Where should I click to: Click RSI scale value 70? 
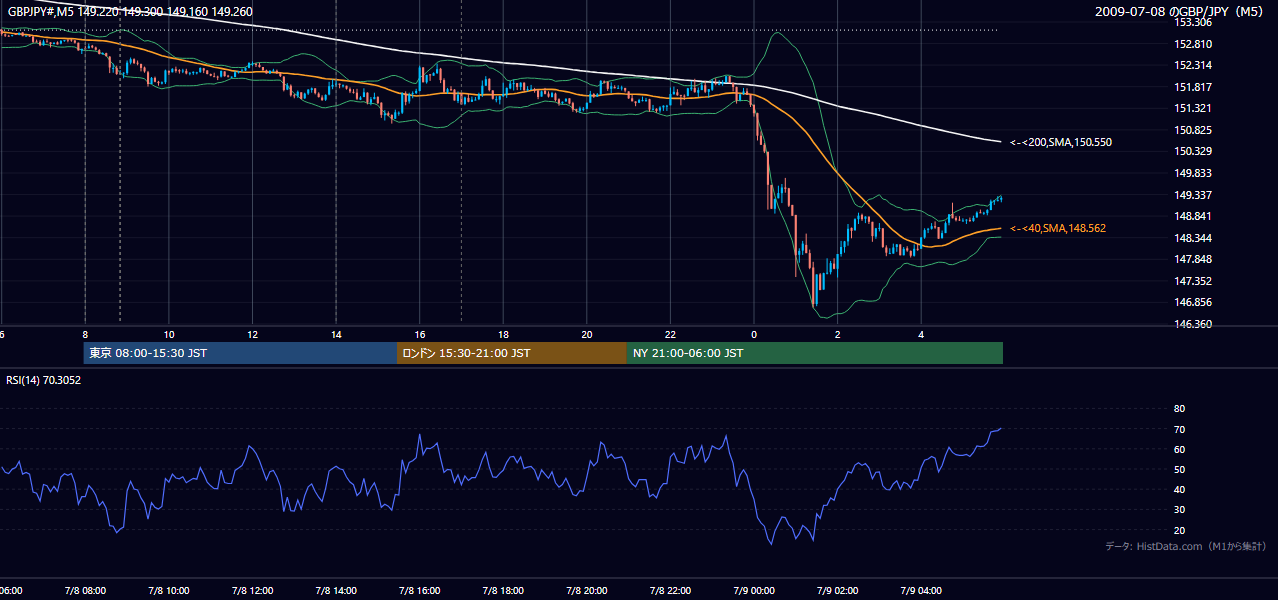tap(1179, 429)
